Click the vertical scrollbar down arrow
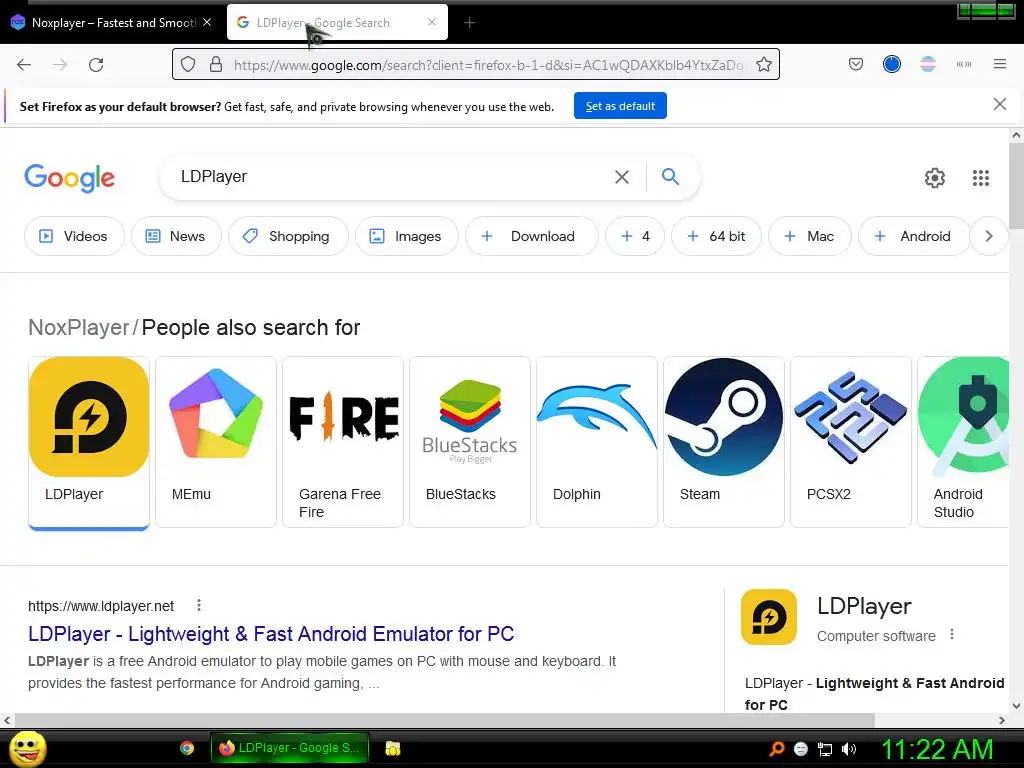Viewport: 1024px width, 768px height. coord(1016,705)
